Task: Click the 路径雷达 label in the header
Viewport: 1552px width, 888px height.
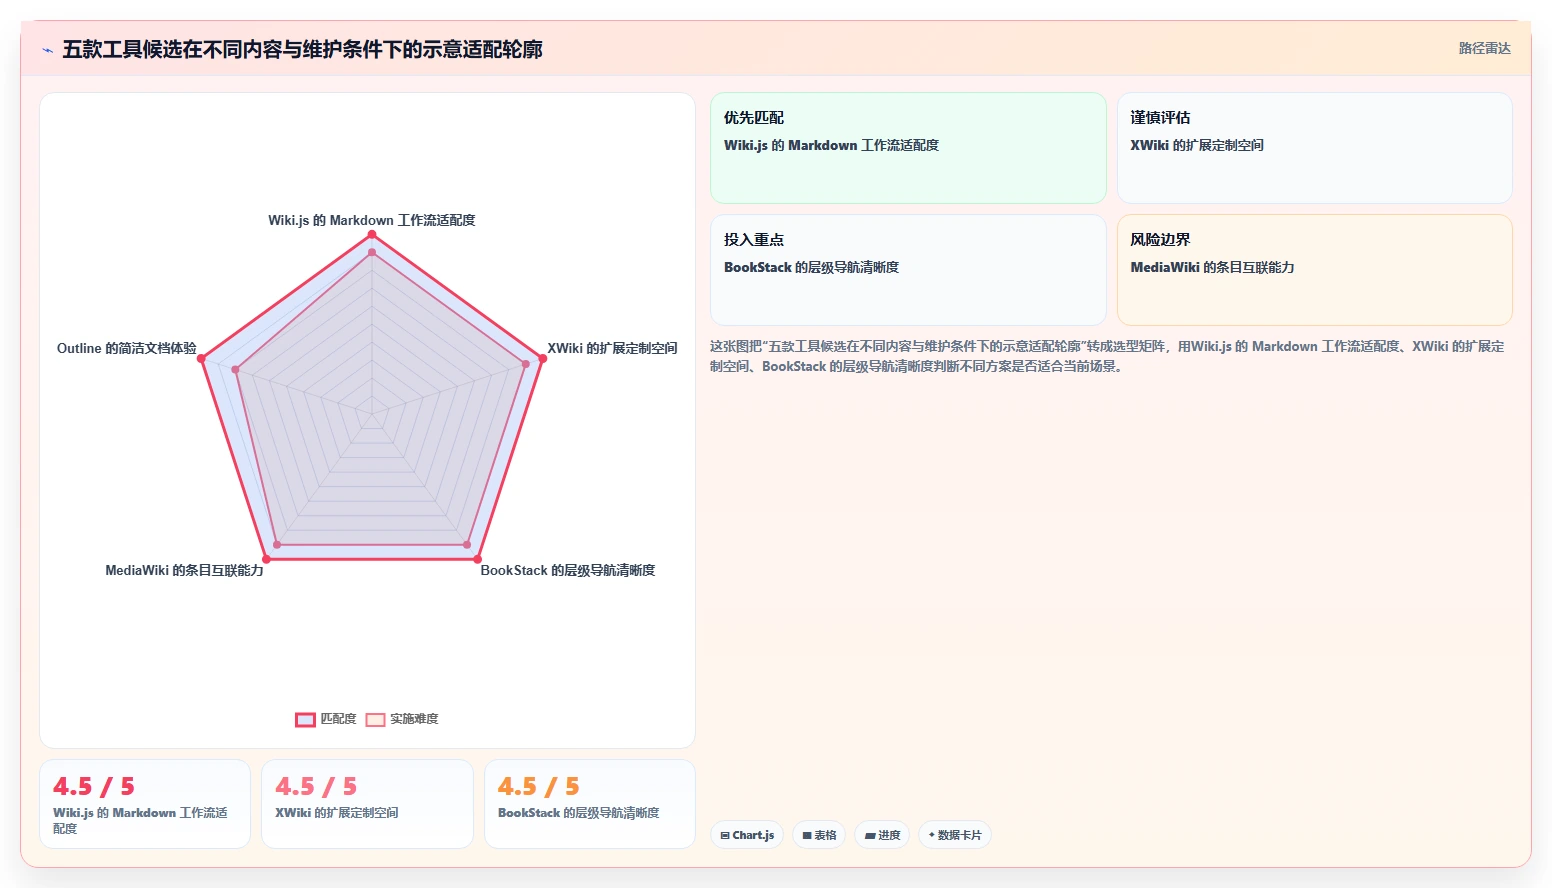Action: [x=1484, y=48]
